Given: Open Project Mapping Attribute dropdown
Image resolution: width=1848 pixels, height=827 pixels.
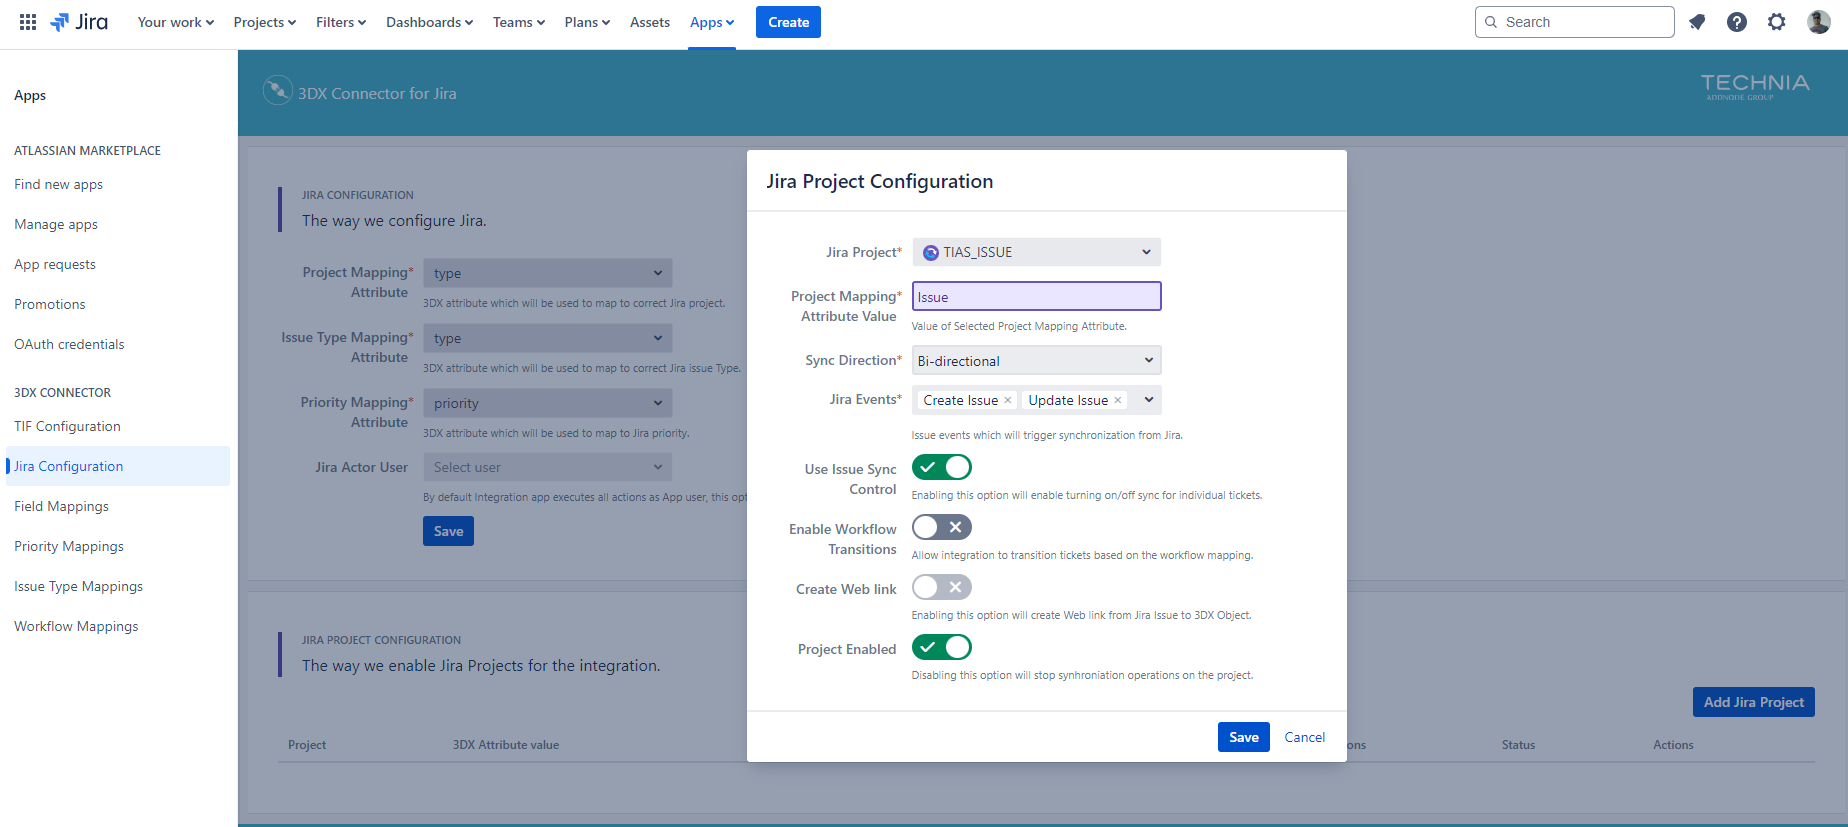Looking at the screenshot, I should point(547,273).
